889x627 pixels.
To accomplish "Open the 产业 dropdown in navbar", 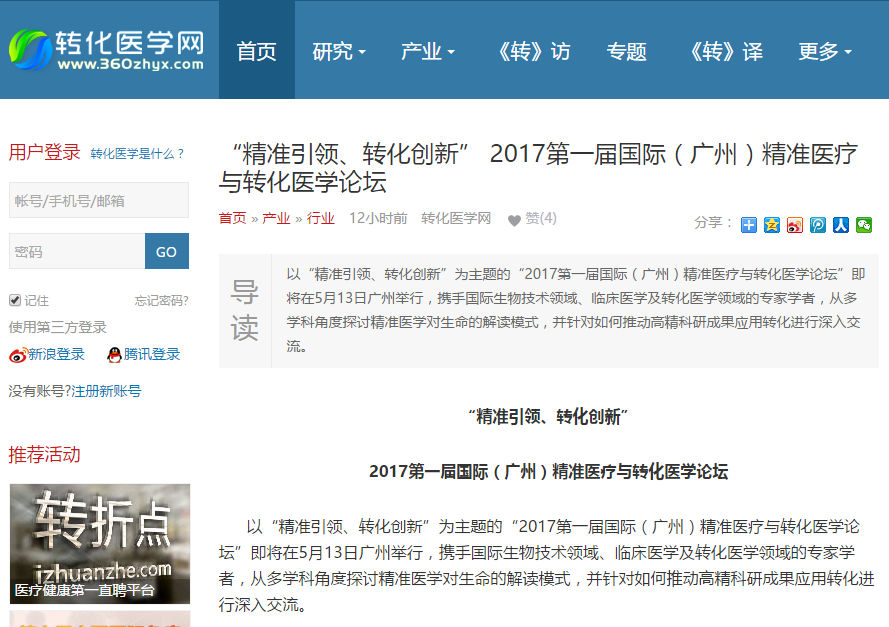I will tap(428, 51).
